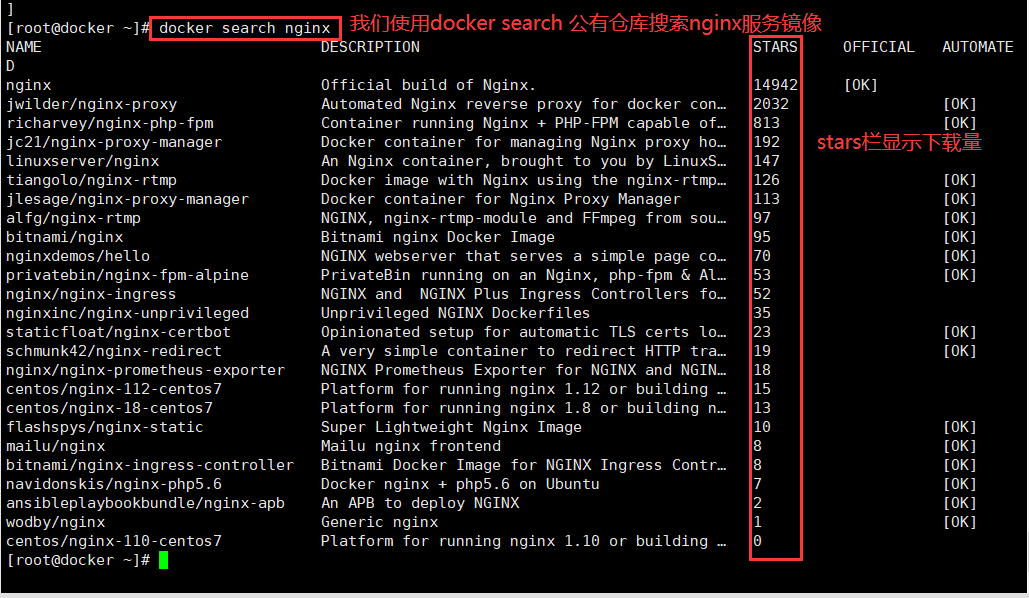Select 'nginxinc/nginx-unprivileged' image name
The height and width of the screenshot is (598, 1029).
(x=127, y=314)
